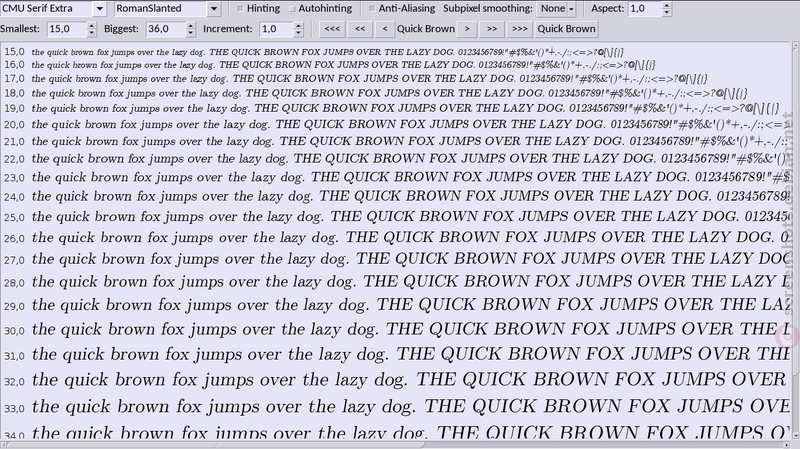Click the <<< first sample button
Viewport: 800px width, 449px height.
(x=332, y=29)
